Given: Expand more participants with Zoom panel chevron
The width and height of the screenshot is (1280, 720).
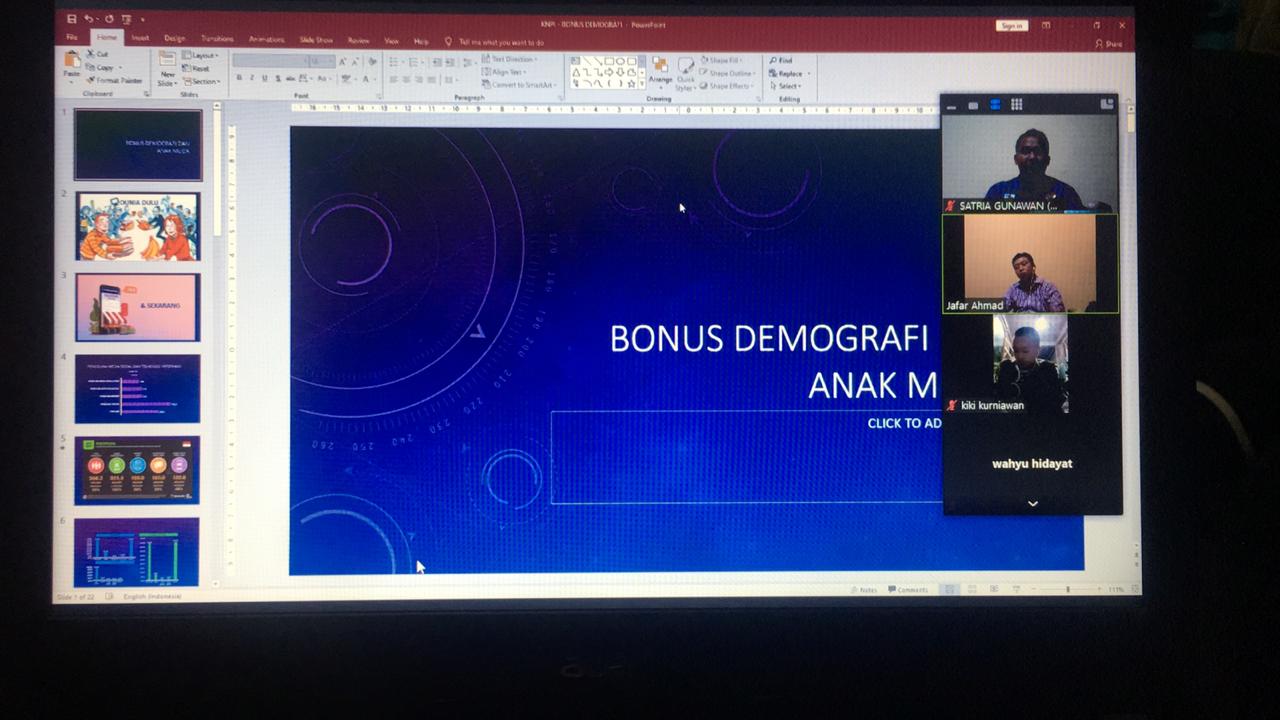Looking at the screenshot, I should click(x=1032, y=504).
